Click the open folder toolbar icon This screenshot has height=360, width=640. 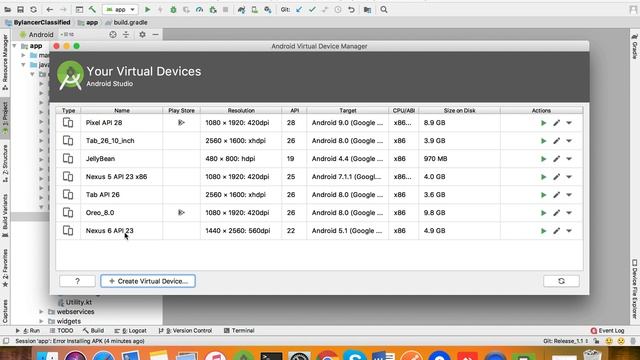point(7,9)
